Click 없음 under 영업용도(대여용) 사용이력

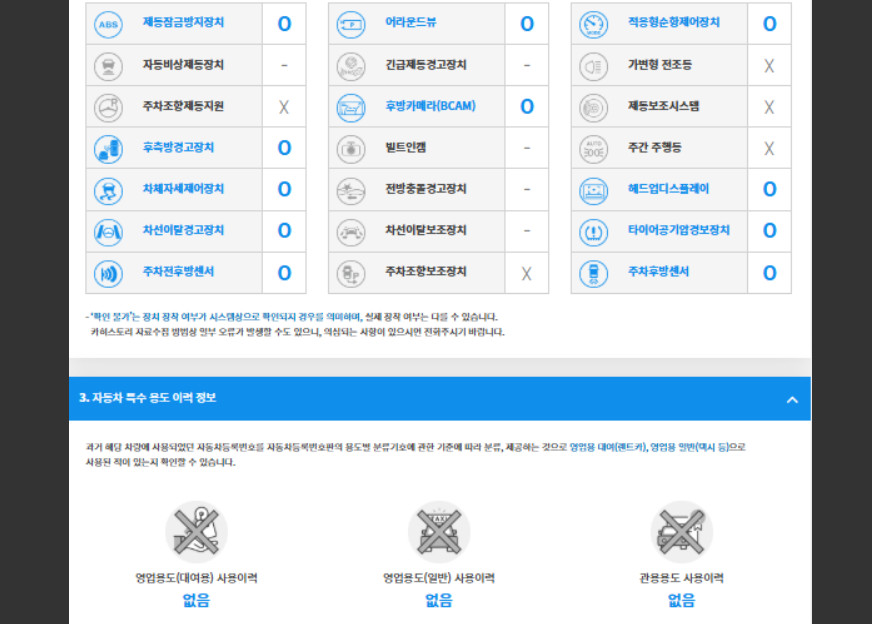click(196, 600)
